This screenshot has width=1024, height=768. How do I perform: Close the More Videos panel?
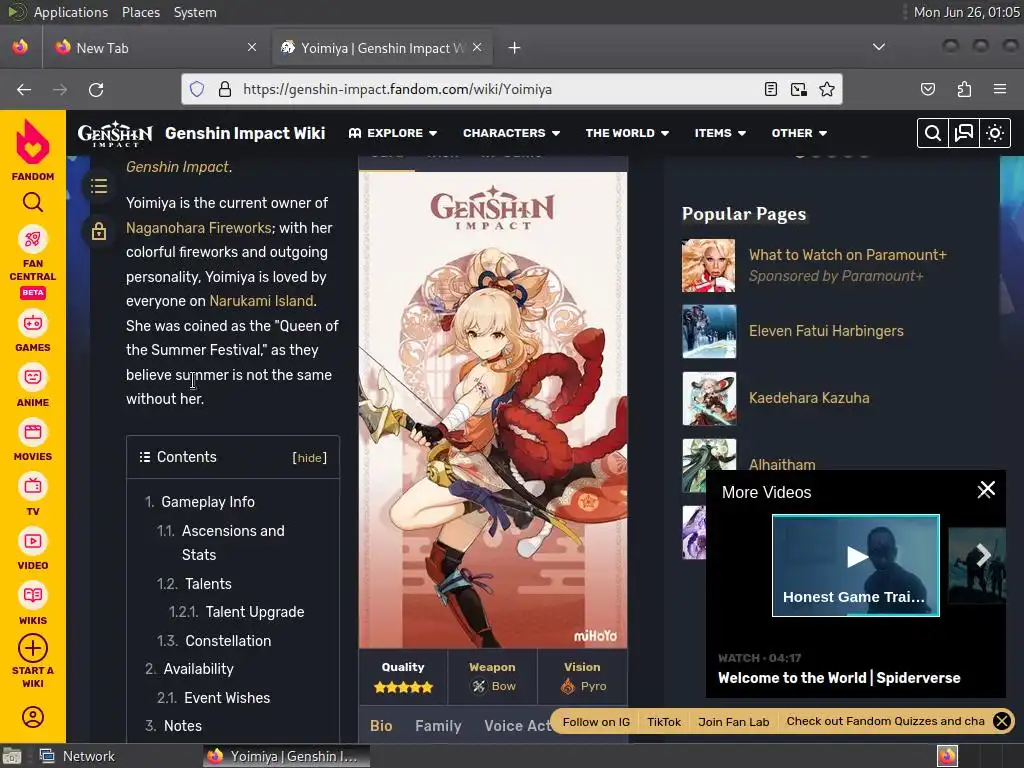[x=986, y=489]
